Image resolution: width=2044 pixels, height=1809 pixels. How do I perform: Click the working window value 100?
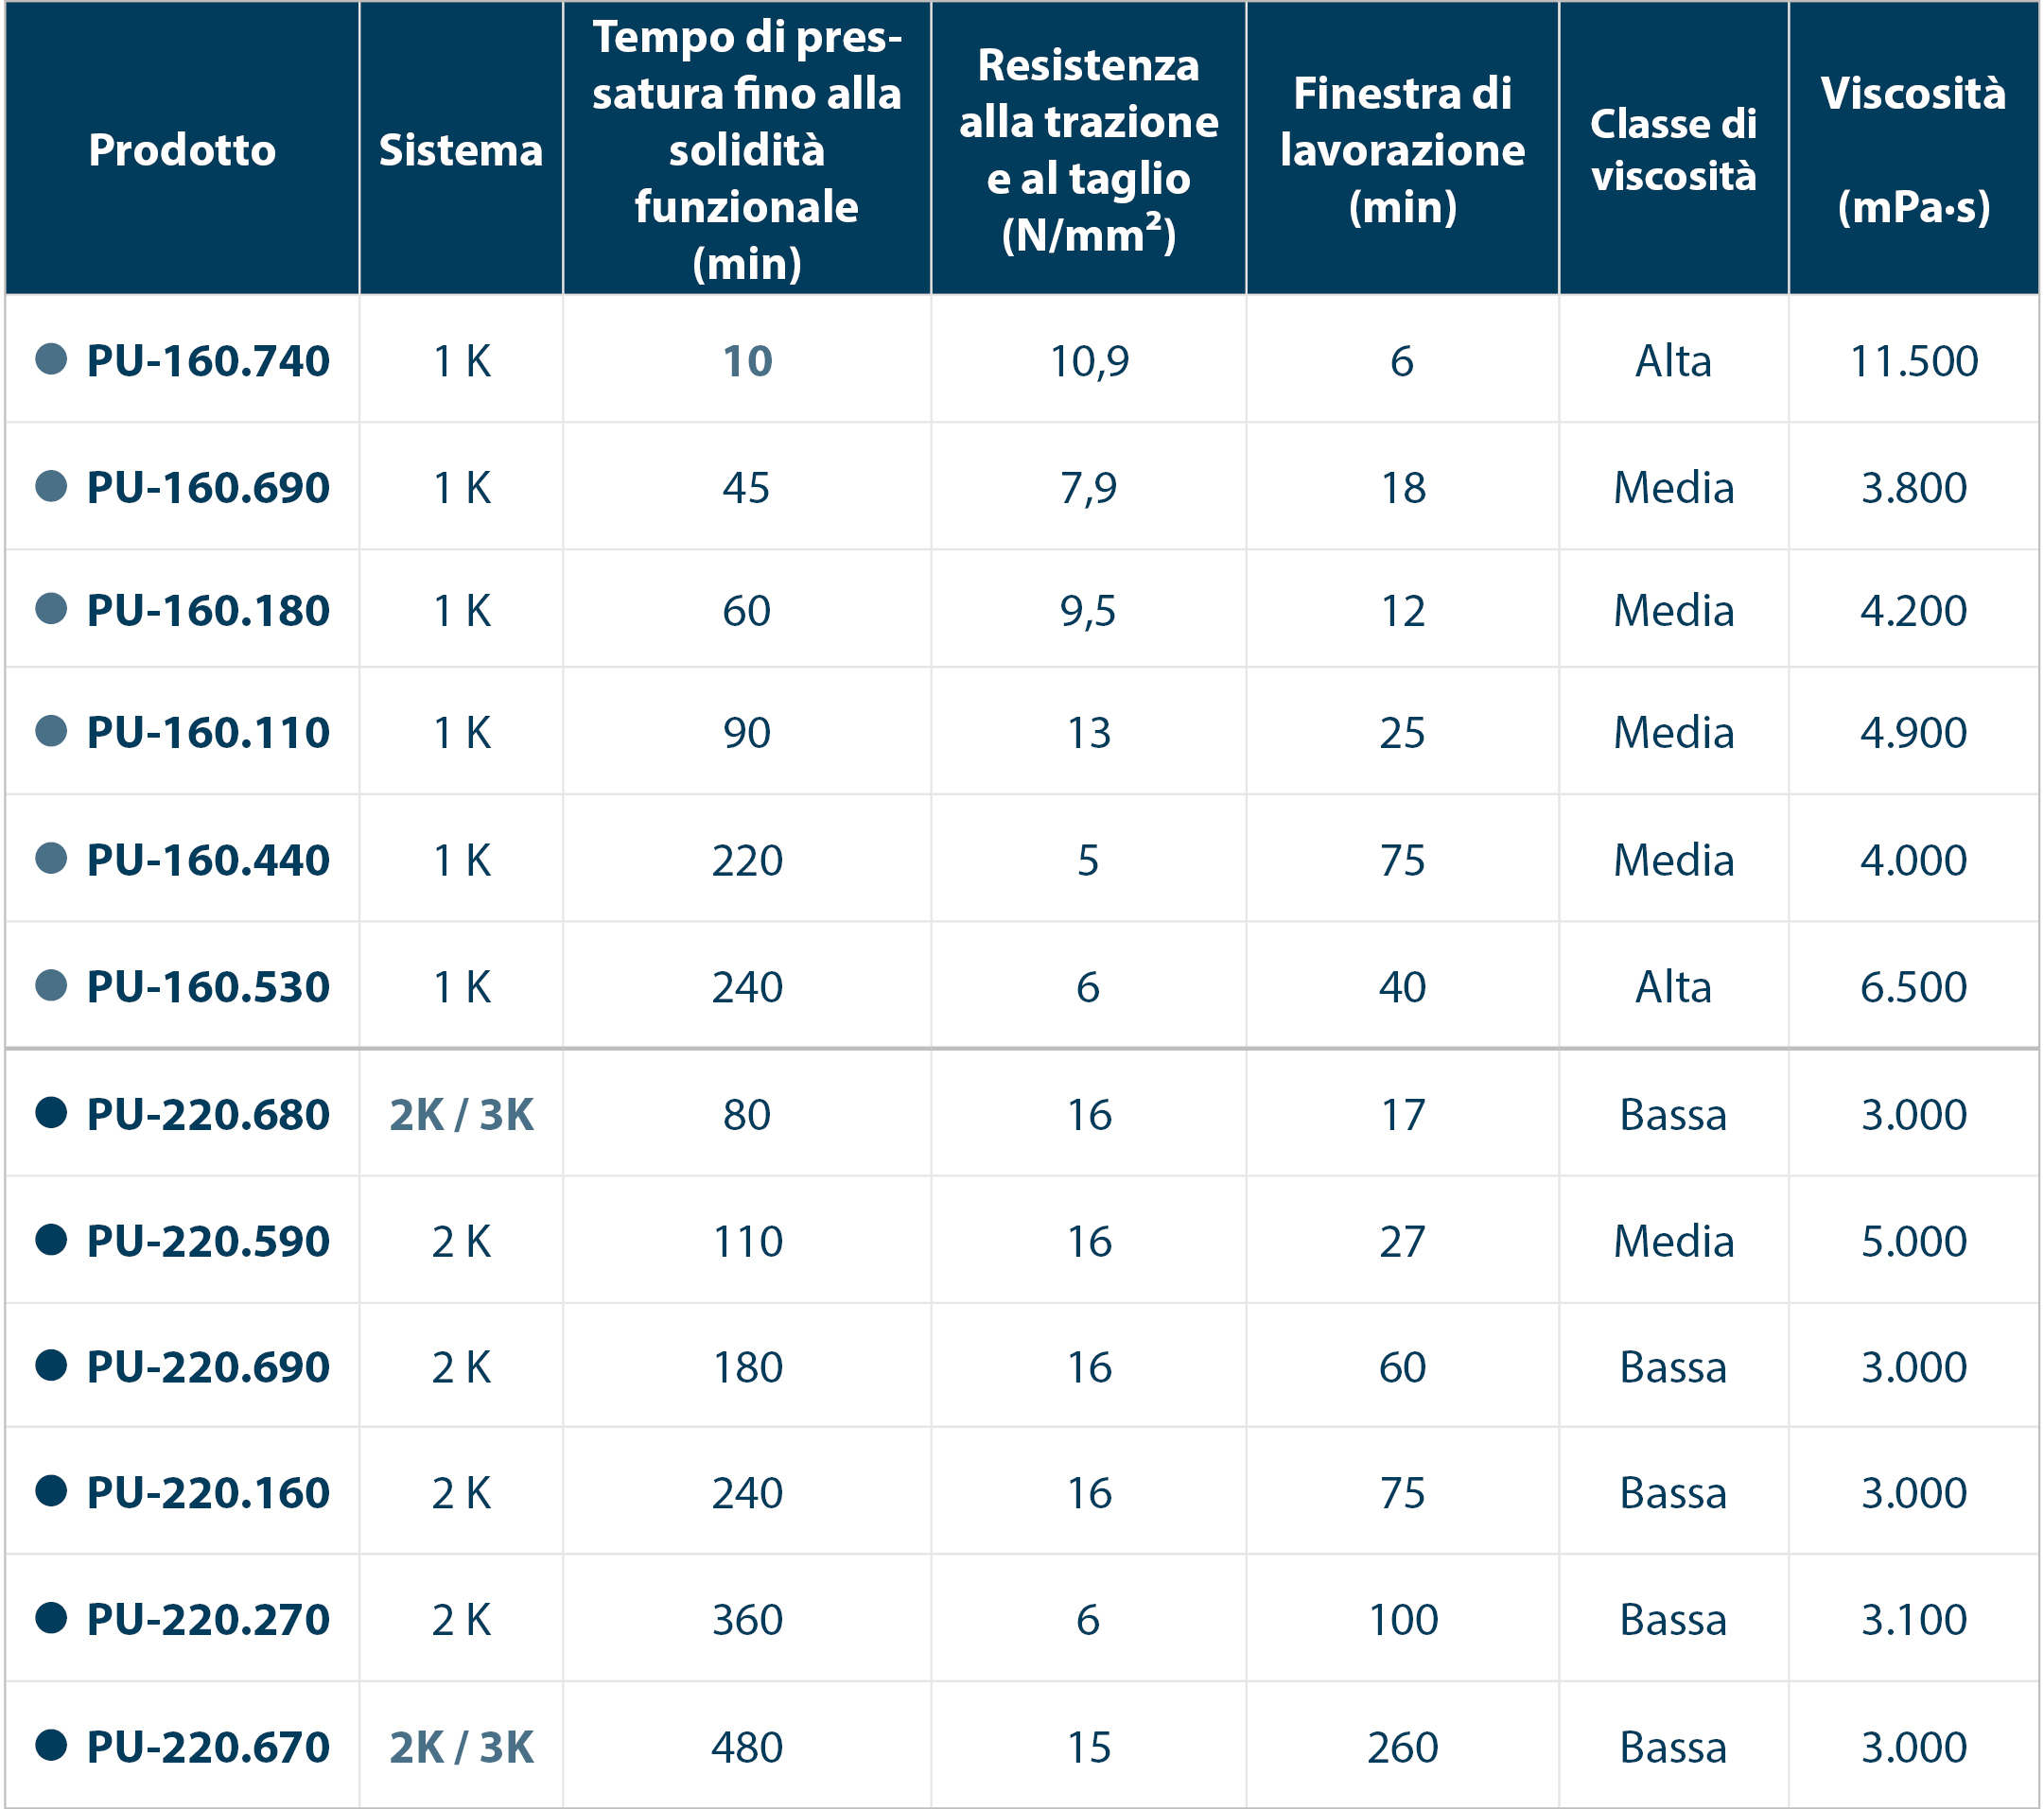tap(1402, 1621)
